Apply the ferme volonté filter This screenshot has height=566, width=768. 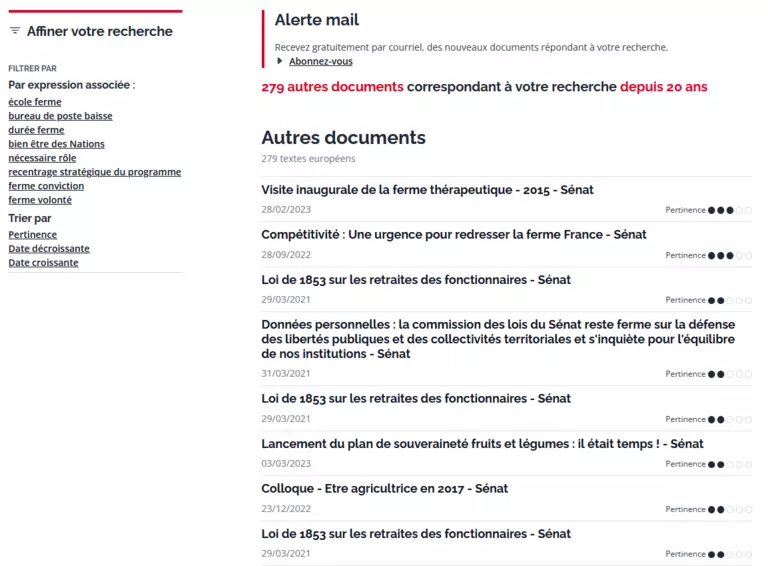(x=40, y=200)
